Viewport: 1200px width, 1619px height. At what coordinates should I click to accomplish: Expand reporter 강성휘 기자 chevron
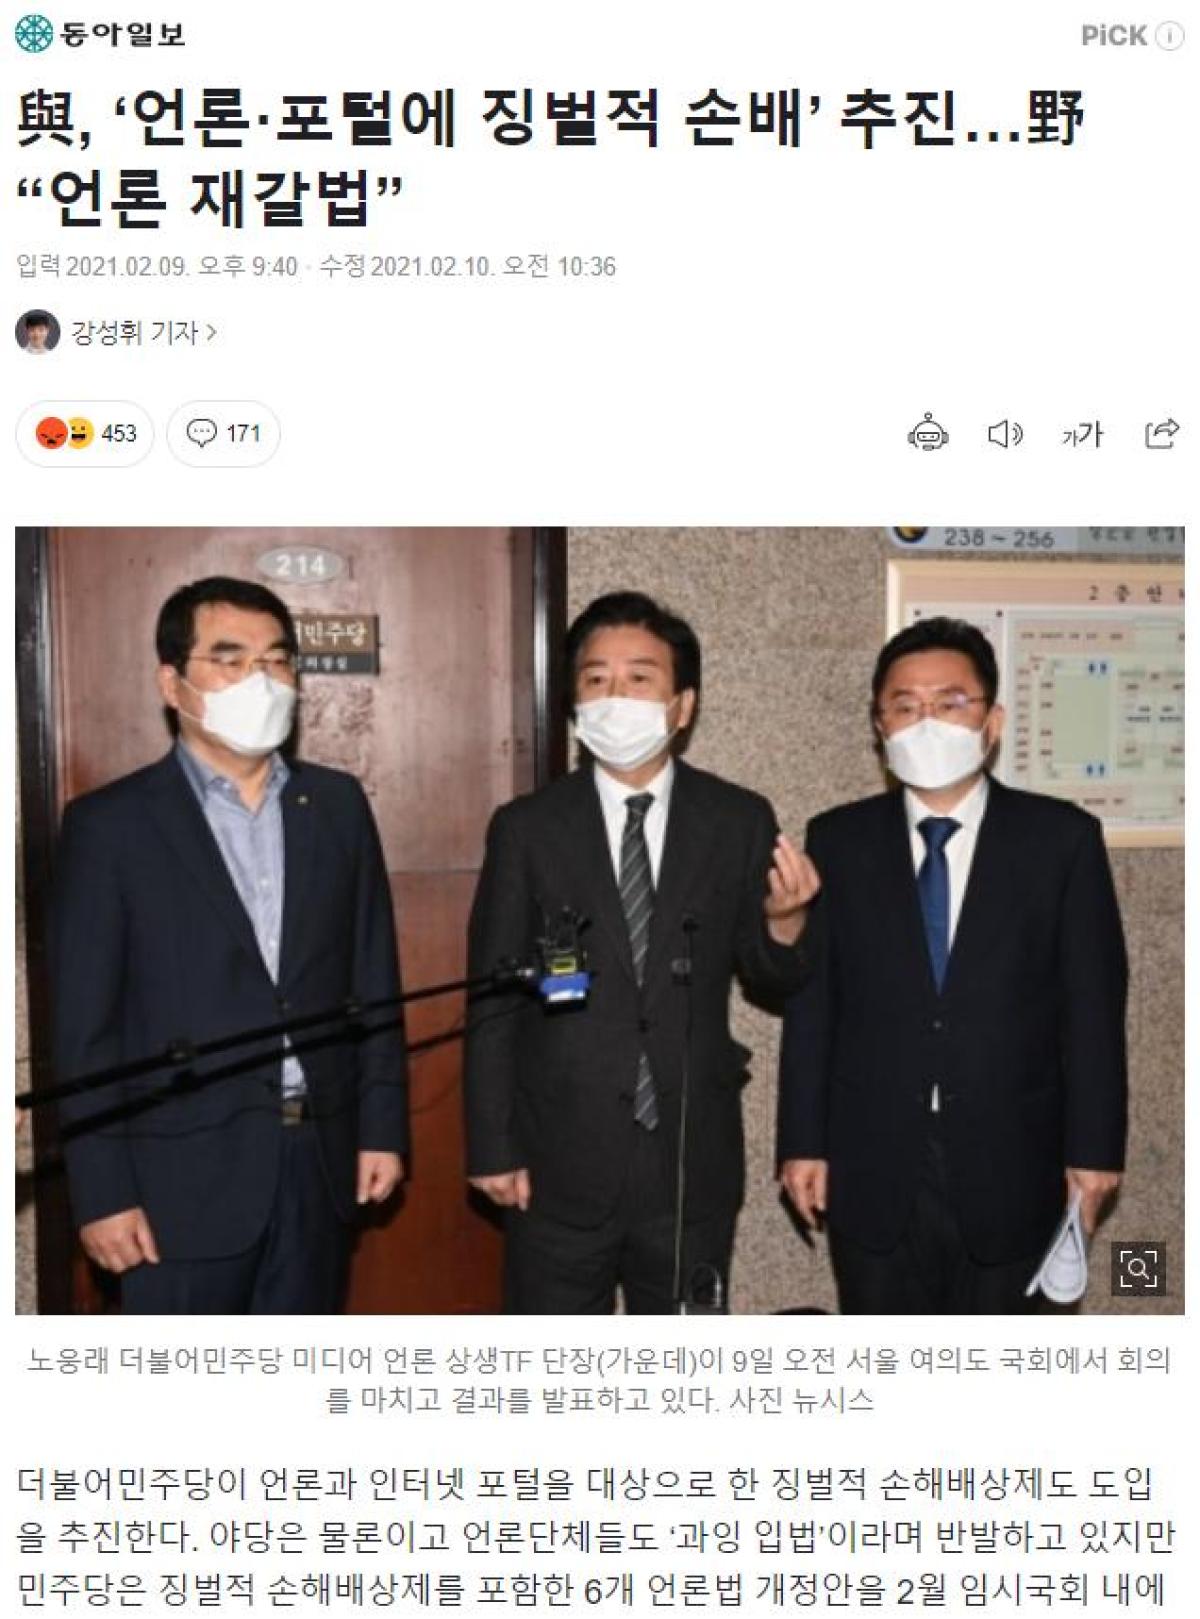pyautogui.click(x=211, y=332)
